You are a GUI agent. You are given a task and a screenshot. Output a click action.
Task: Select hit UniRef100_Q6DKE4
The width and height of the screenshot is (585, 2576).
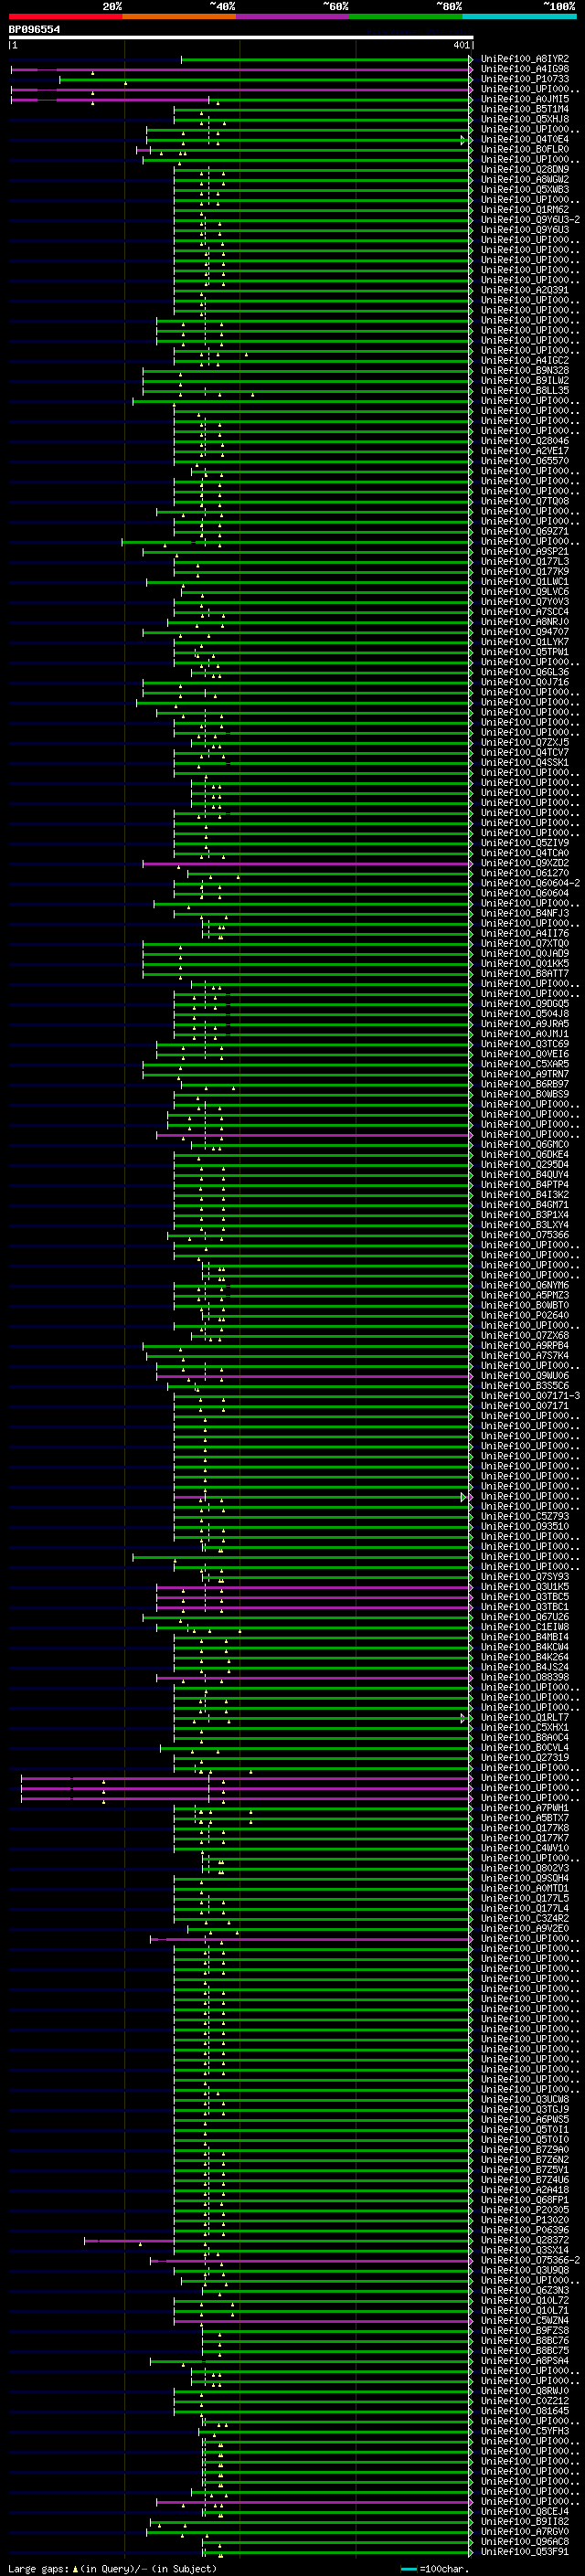524,1154
